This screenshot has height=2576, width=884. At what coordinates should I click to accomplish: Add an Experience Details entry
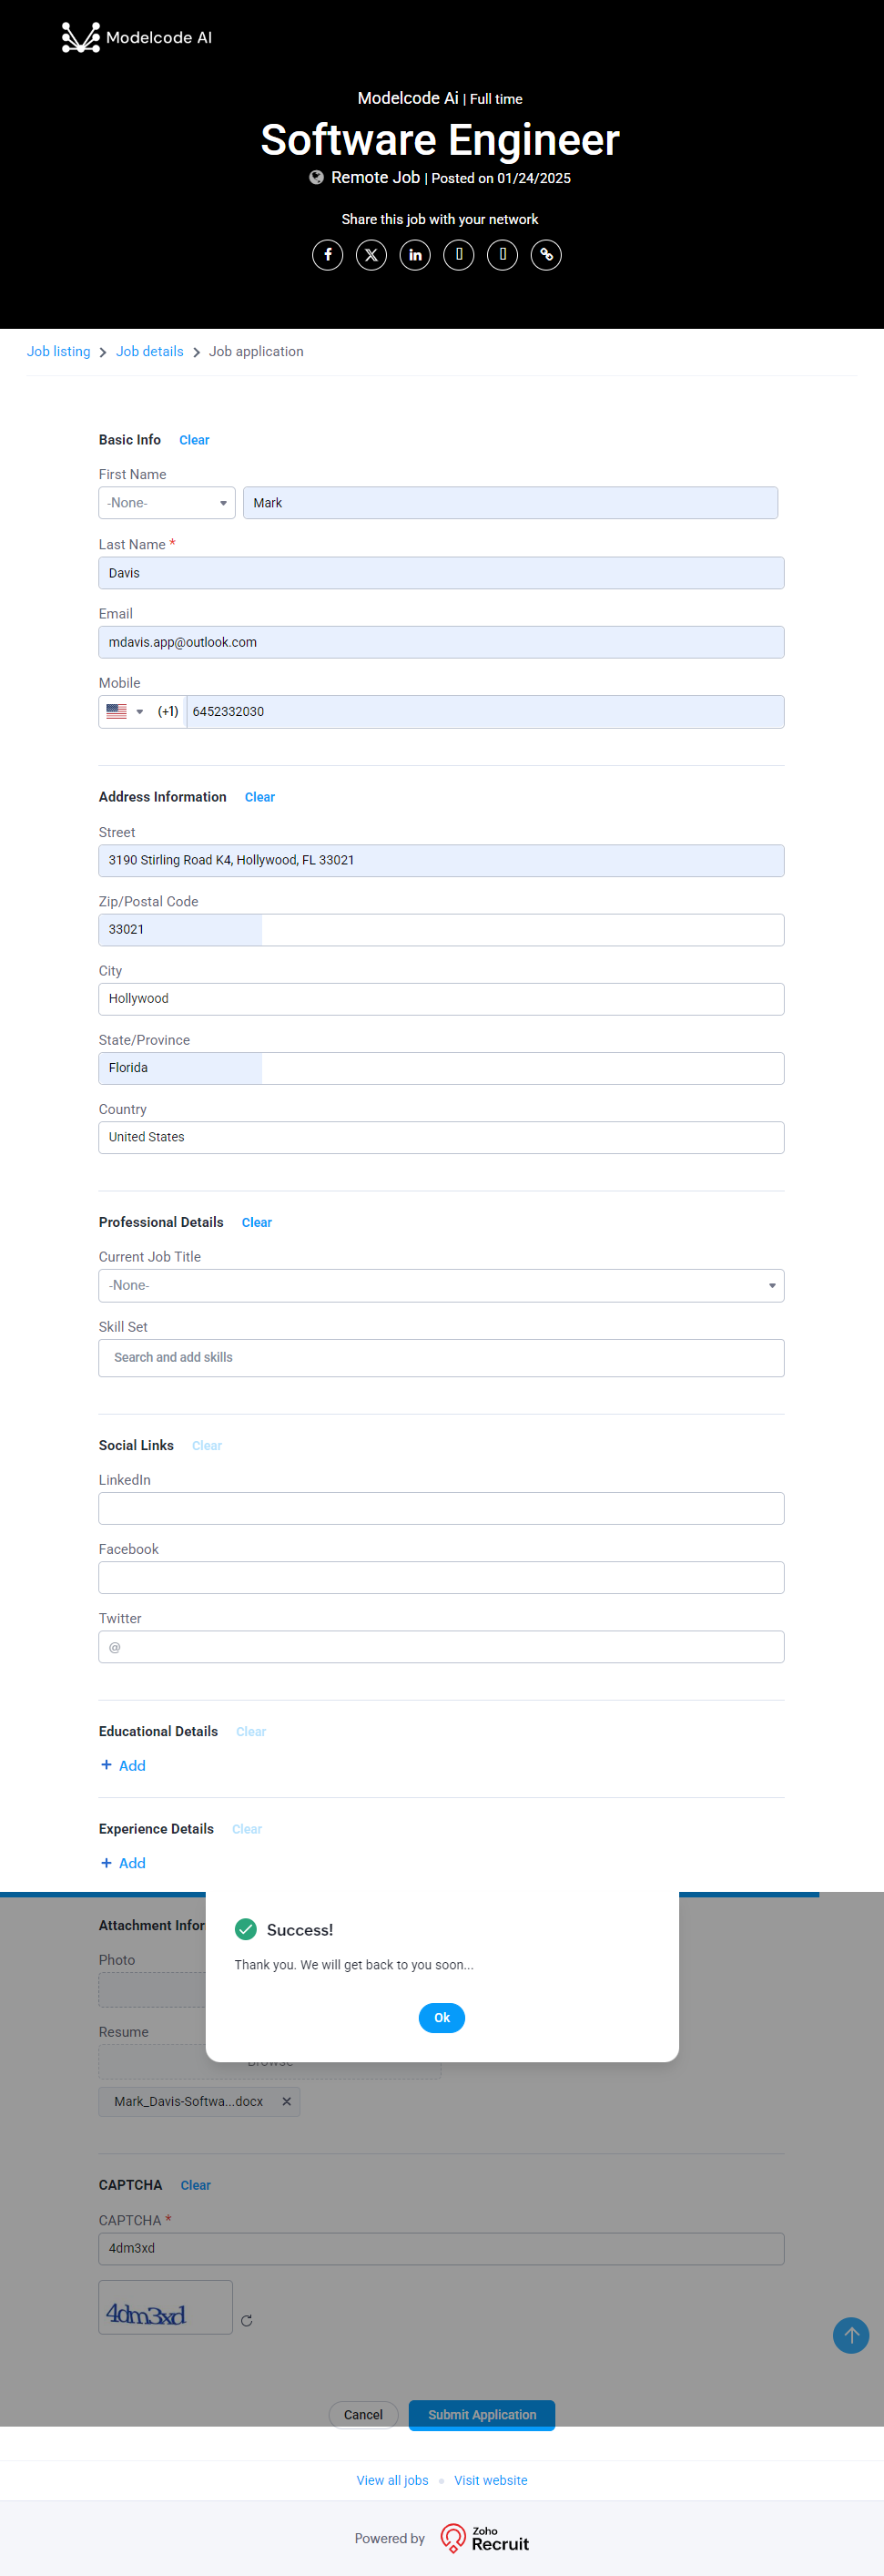[x=124, y=1863]
